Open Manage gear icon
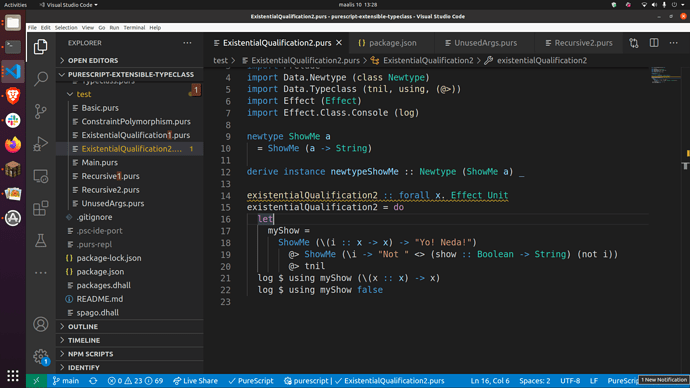 [x=40, y=356]
